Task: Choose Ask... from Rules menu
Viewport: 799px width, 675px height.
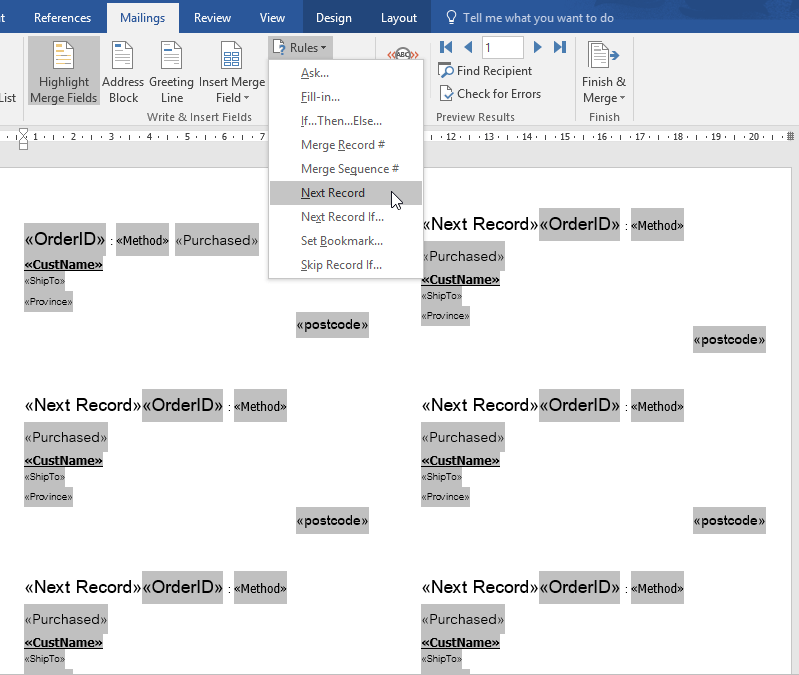Action: 346,73
